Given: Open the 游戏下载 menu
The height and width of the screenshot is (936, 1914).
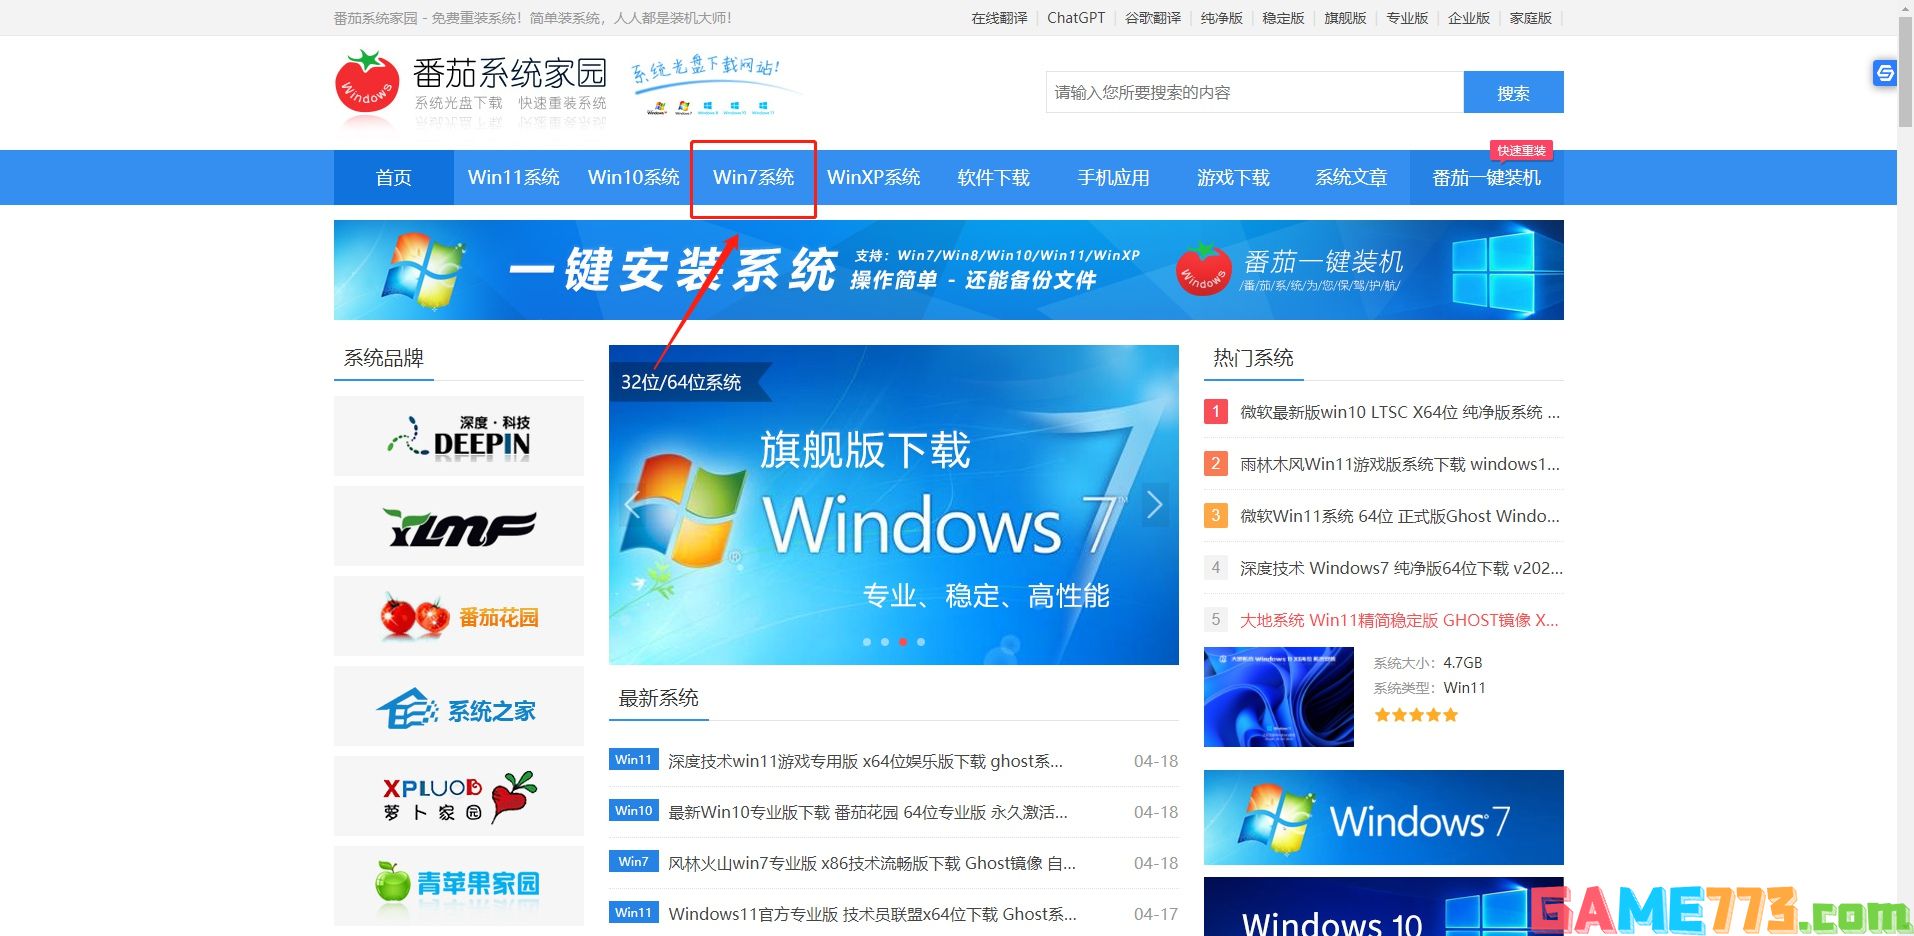Looking at the screenshot, I should click(1234, 178).
